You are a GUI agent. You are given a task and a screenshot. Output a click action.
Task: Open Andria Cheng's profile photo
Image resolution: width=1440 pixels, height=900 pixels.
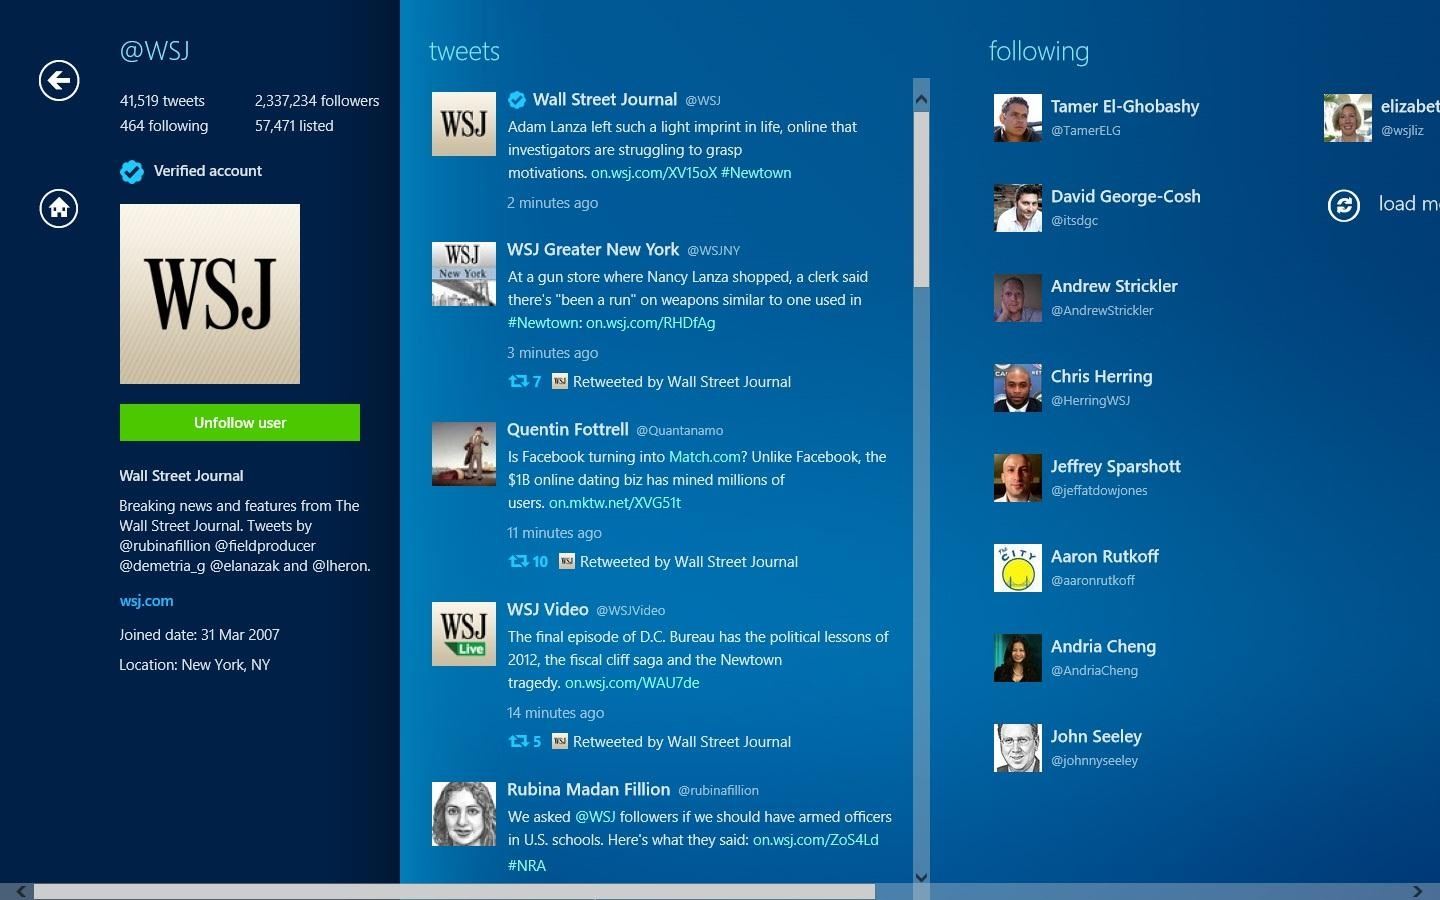1018,658
